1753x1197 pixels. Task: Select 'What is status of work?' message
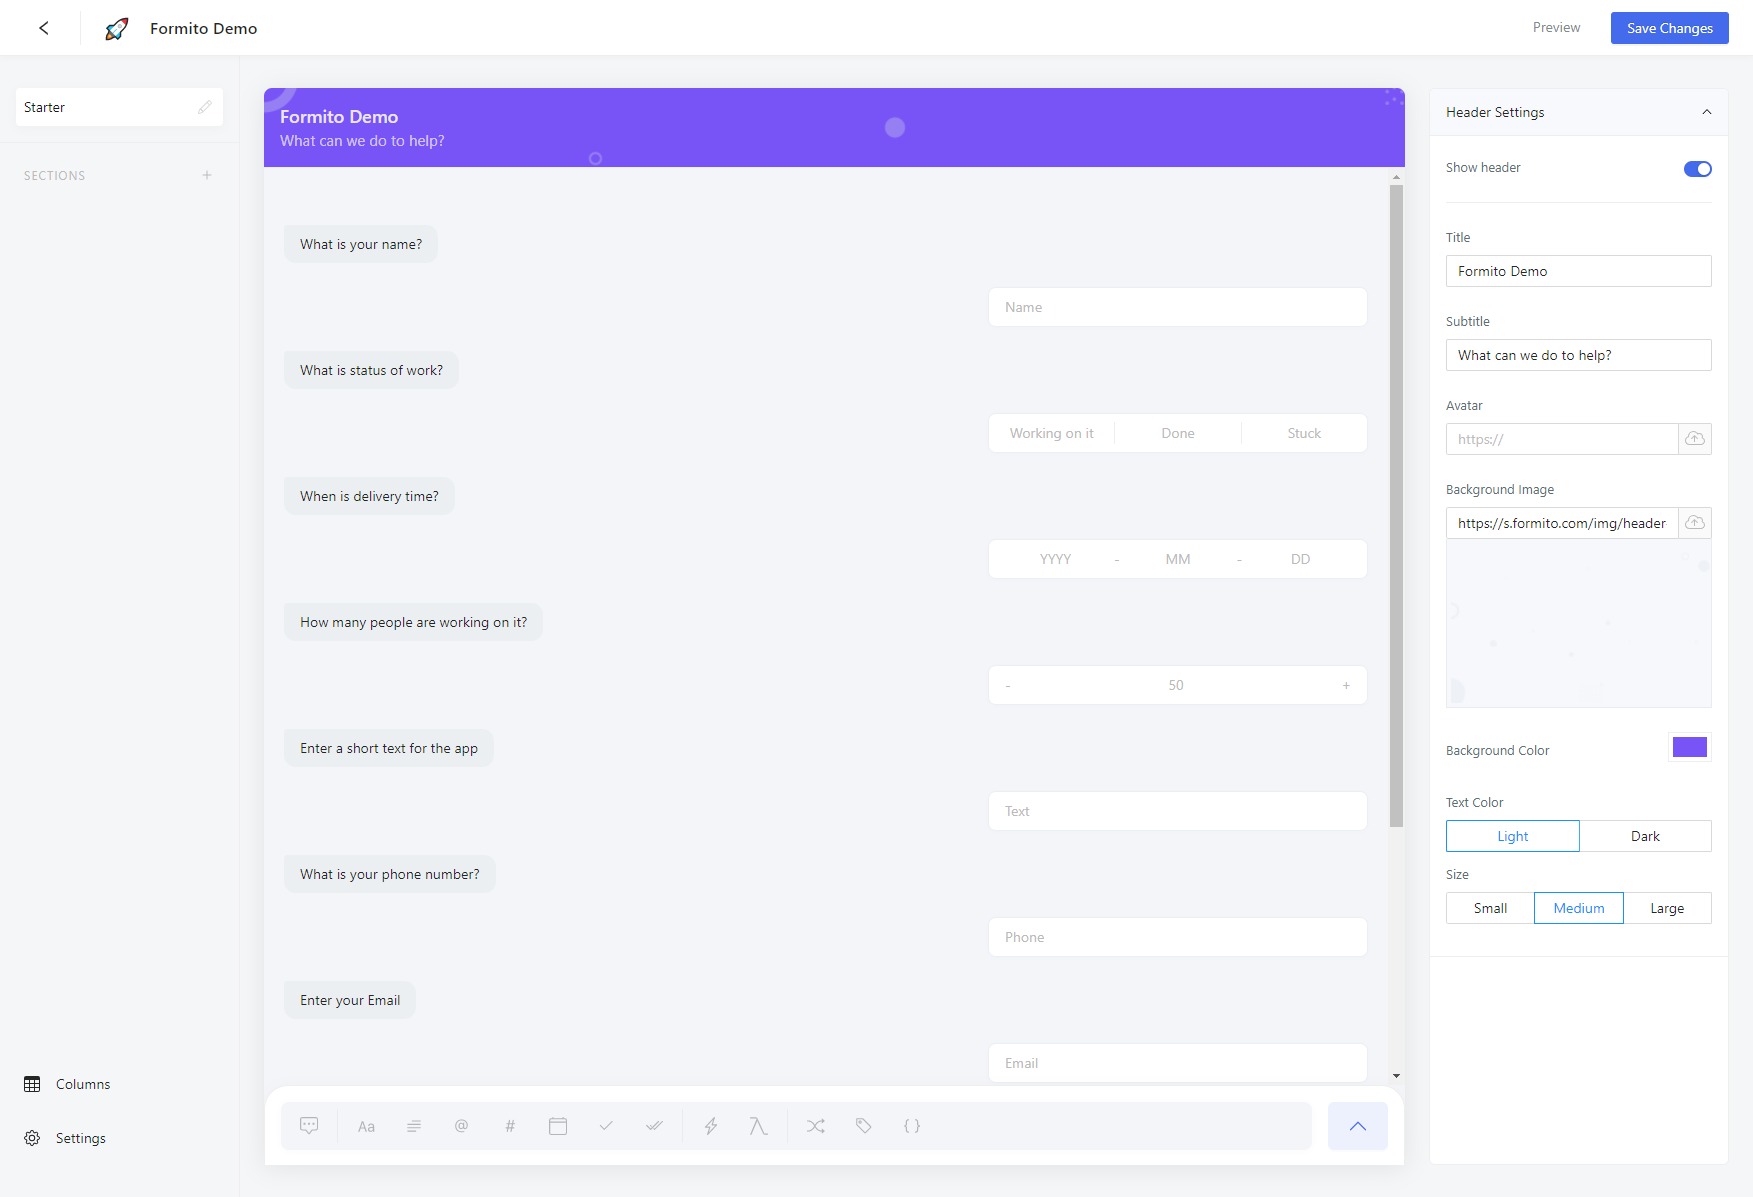pos(371,370)
